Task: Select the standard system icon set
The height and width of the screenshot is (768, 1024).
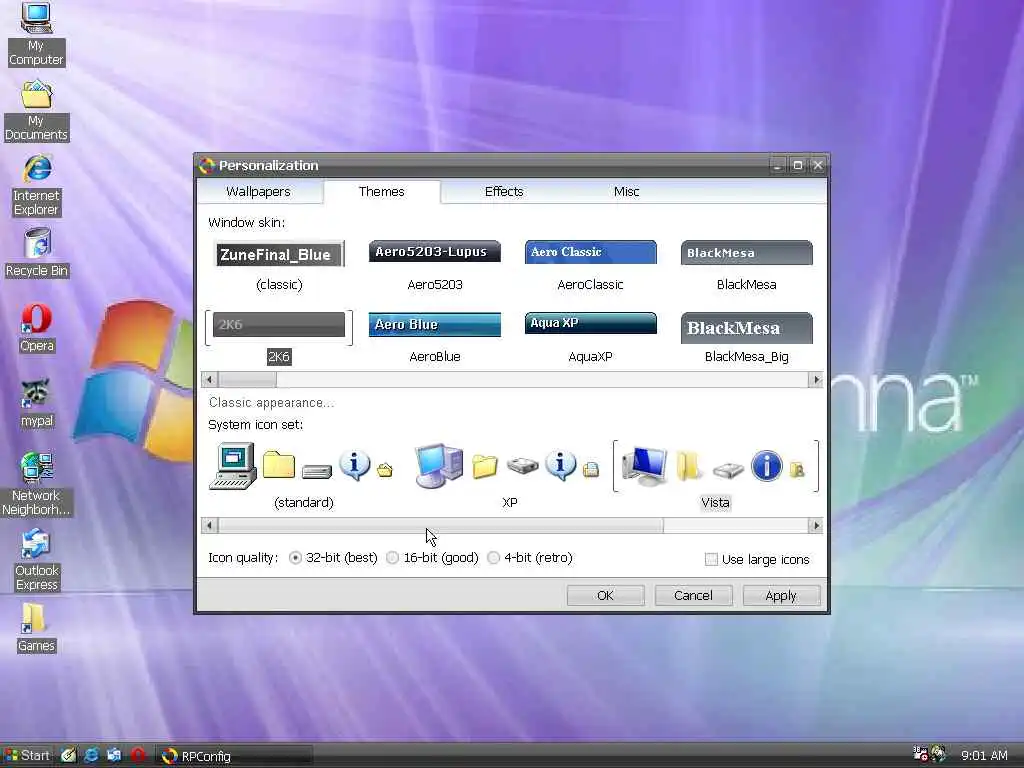Action: coord(303,475)
